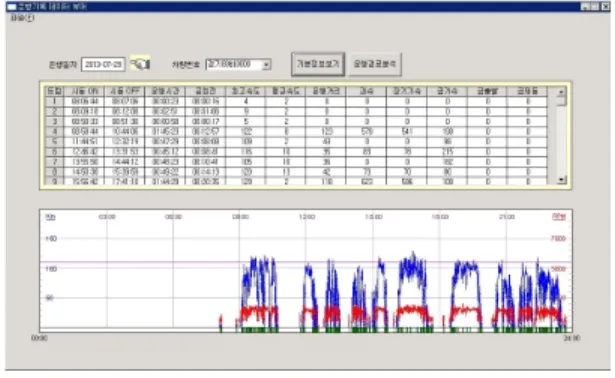Click the 2013-07-29 date input field
The image size is (615, 378).
pyautogui.click(x=103, y=64)
